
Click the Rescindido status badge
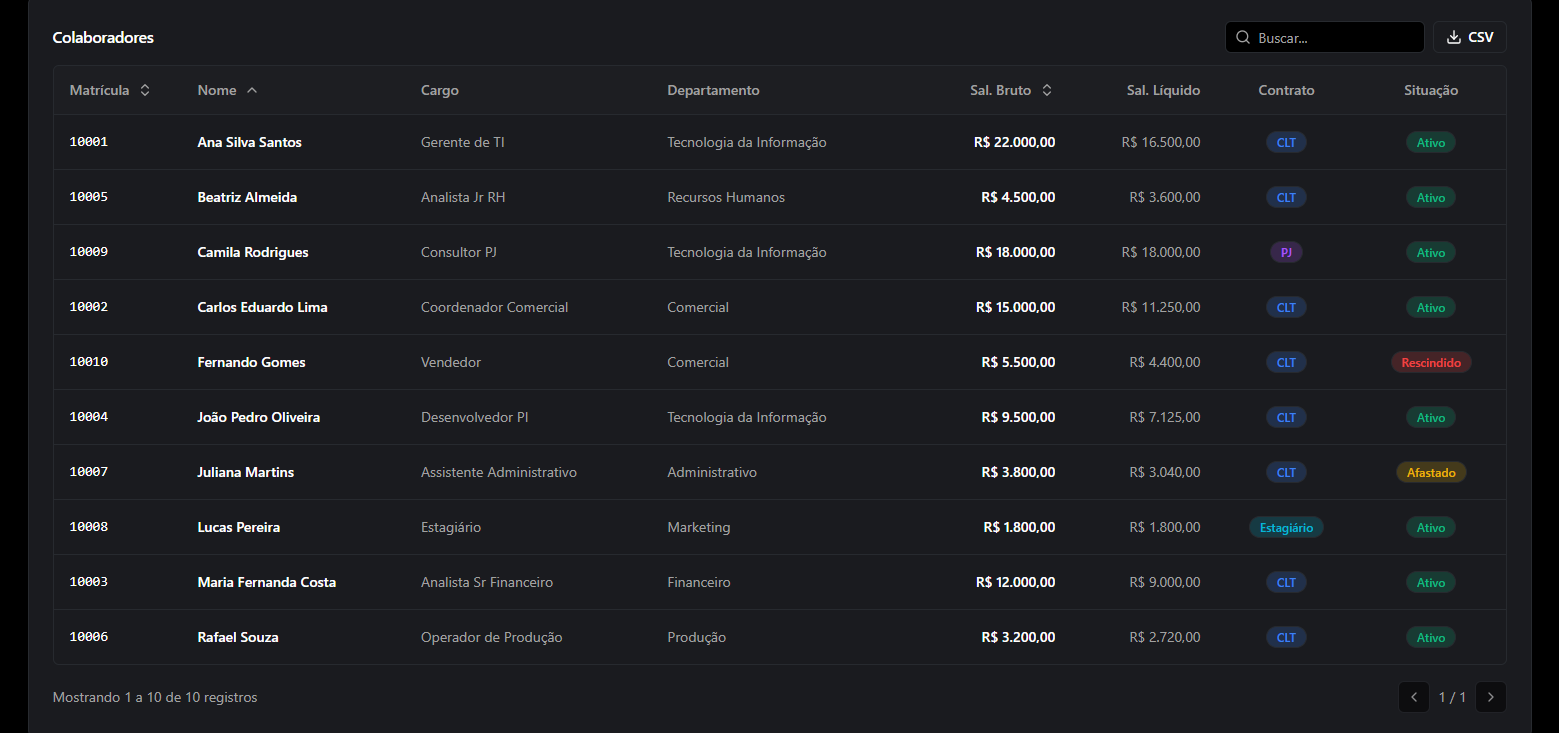point(1431,362)
